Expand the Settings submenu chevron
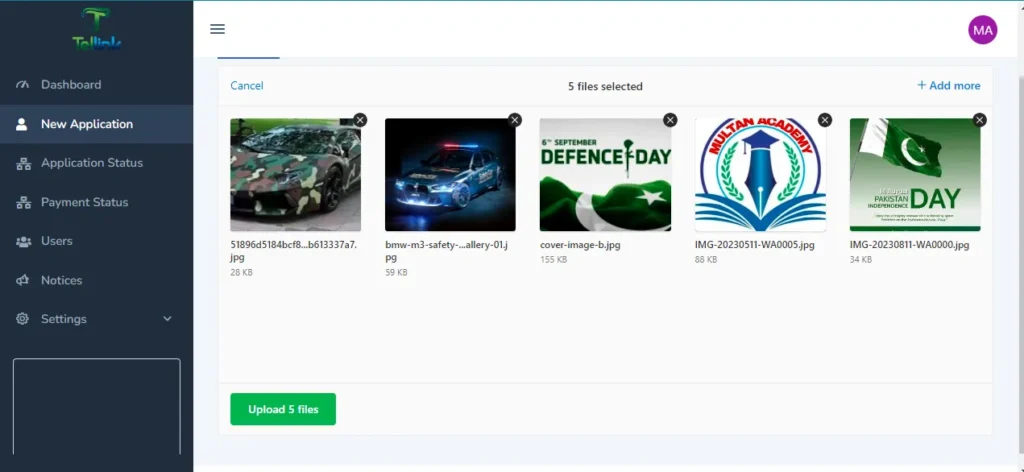1024x472 pixels. pos(167,319)
